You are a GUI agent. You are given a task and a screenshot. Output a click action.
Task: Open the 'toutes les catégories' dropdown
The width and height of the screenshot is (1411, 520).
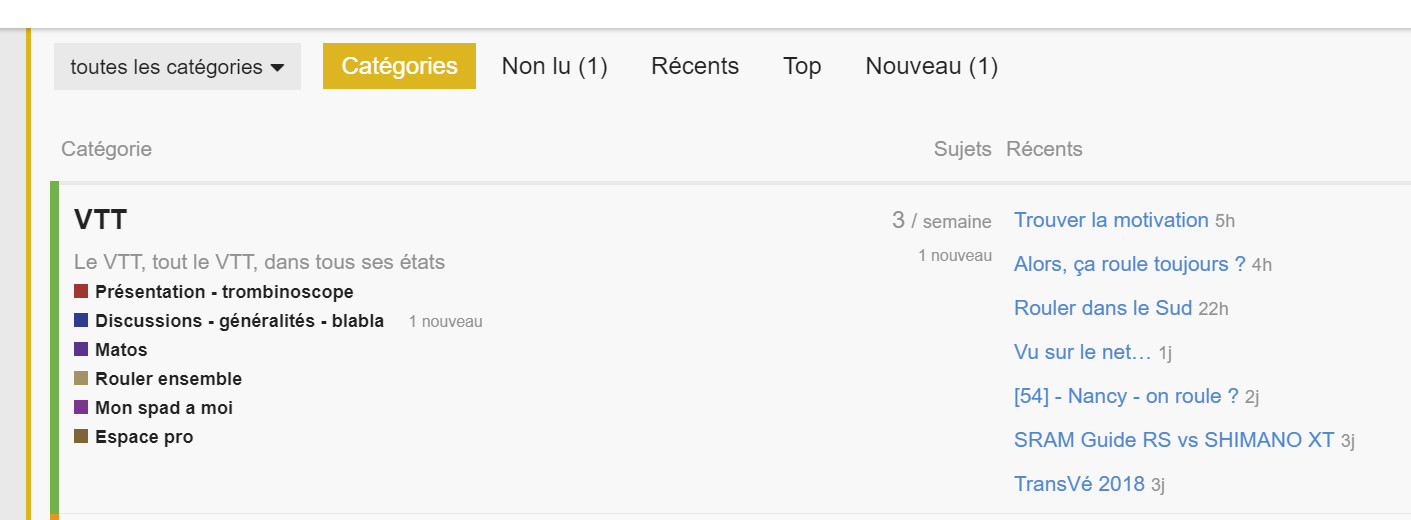click(177, 67)
